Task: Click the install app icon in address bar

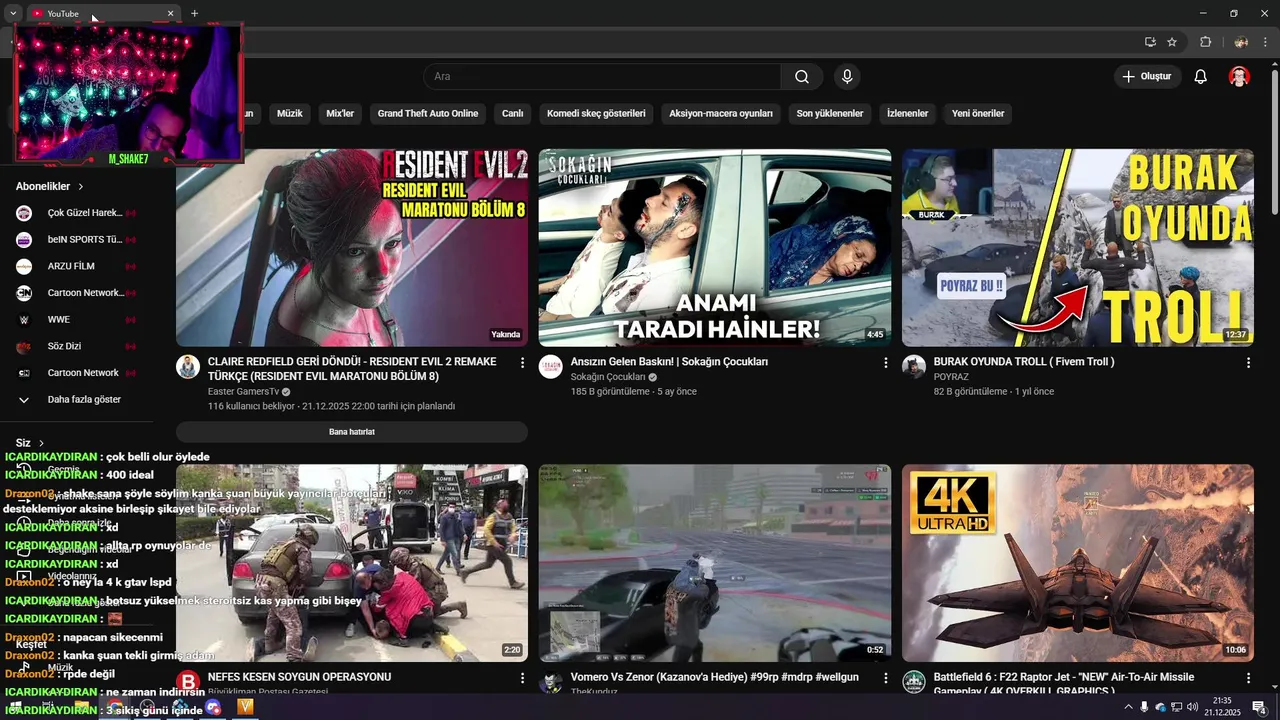Action: (x=1150, y=42)
